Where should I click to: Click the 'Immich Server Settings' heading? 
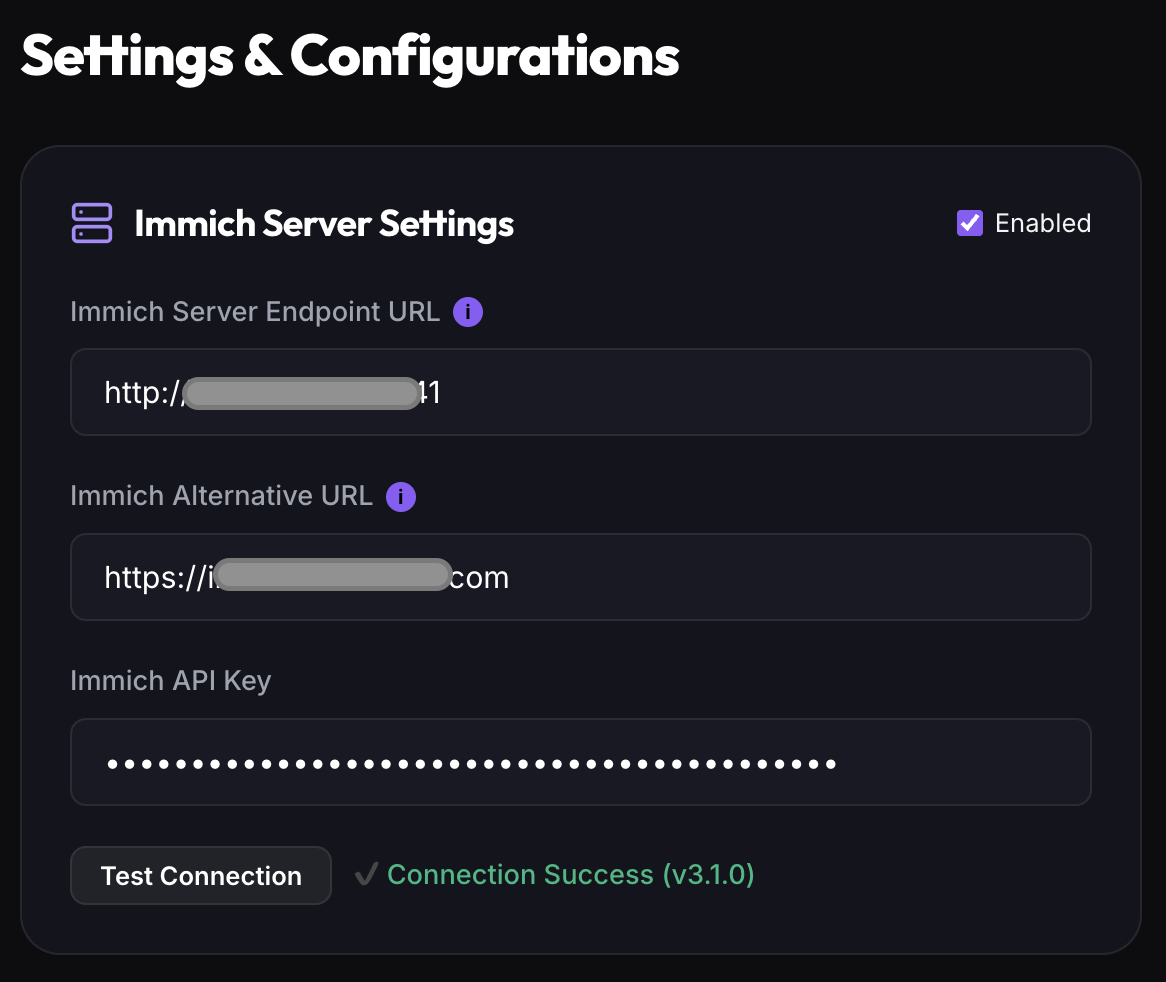point(324,224)
